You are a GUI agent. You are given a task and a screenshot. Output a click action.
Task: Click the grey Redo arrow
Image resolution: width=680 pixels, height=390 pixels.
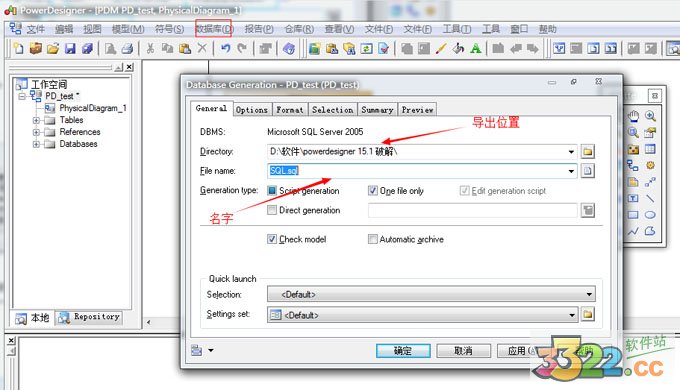click(242, 48)
